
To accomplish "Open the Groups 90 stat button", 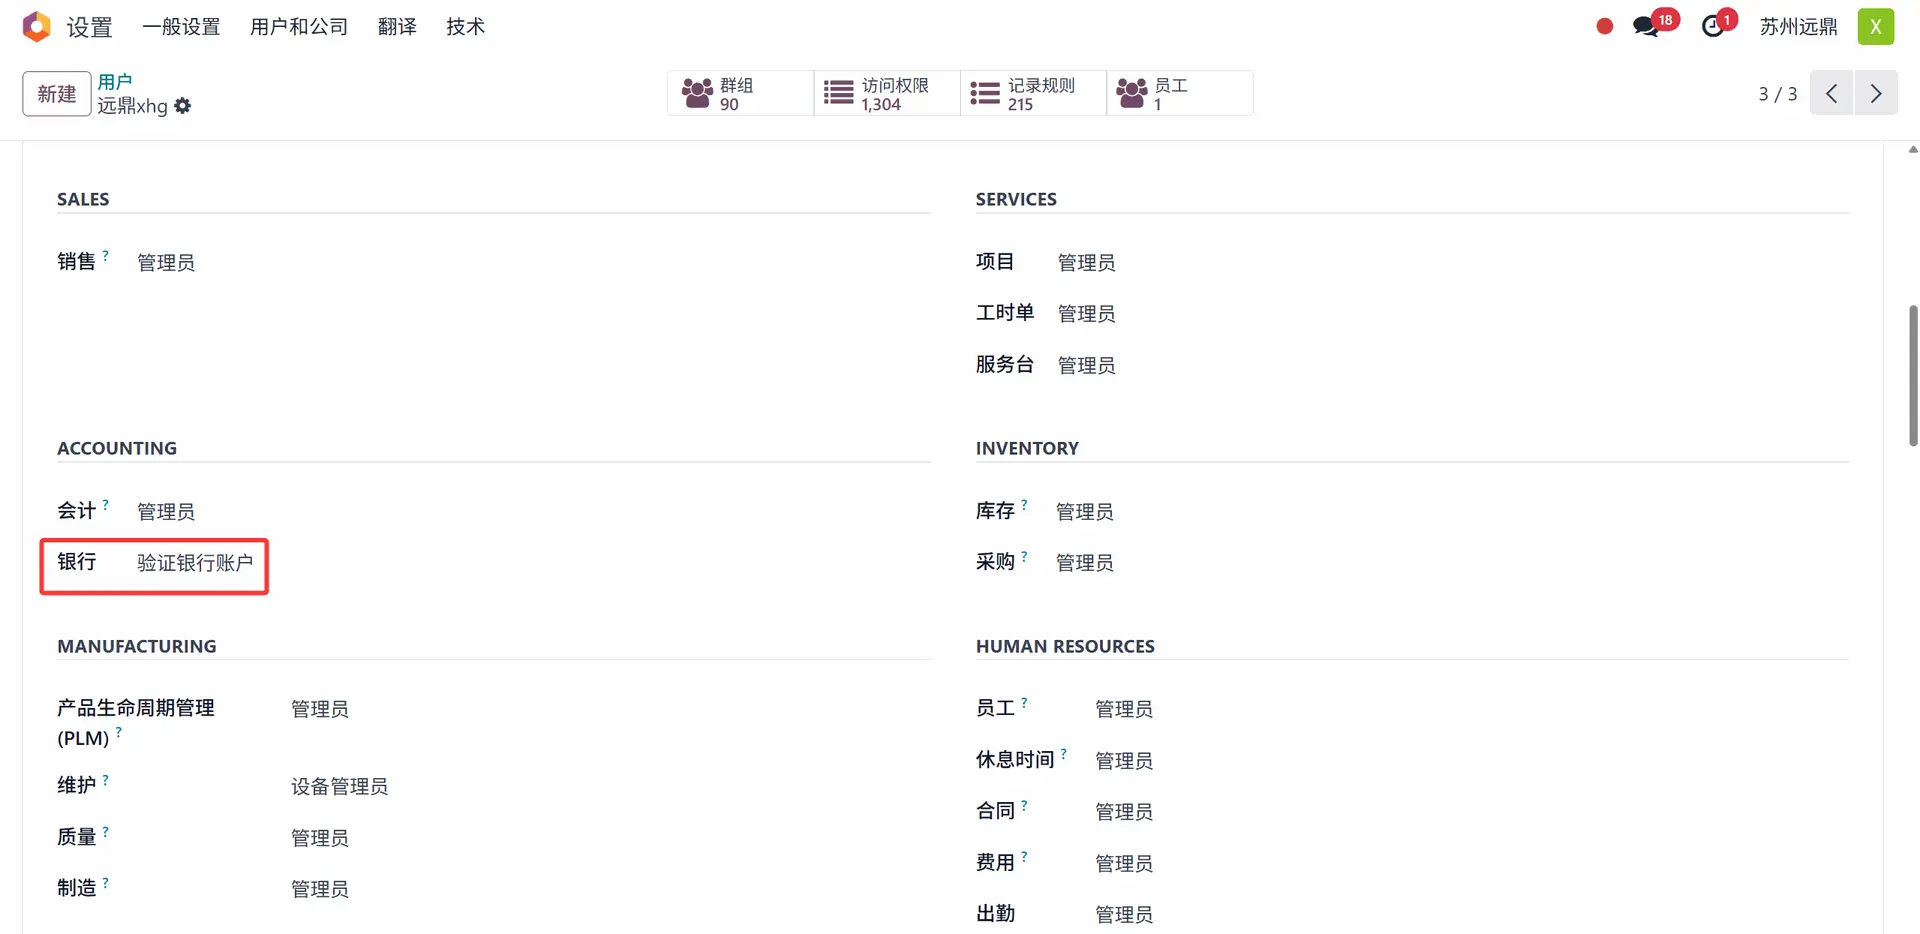I will [740, 94].
